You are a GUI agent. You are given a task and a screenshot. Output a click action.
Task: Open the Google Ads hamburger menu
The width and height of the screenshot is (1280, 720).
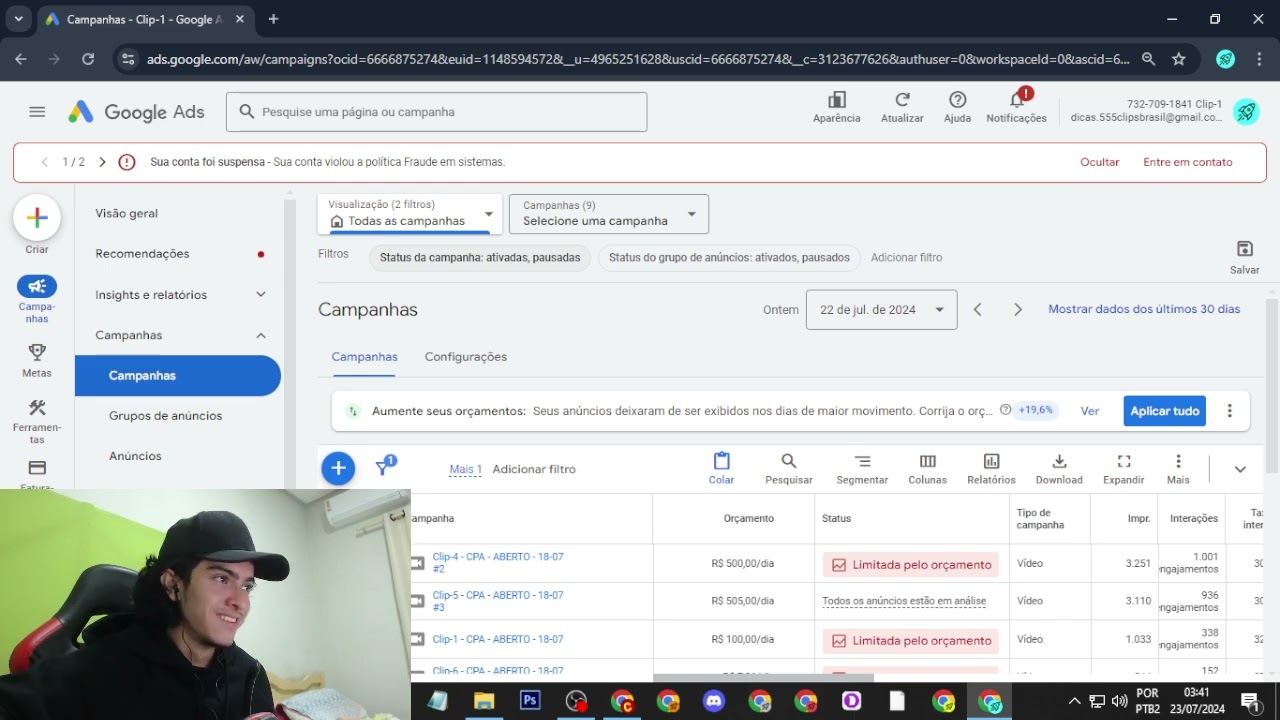37,112
